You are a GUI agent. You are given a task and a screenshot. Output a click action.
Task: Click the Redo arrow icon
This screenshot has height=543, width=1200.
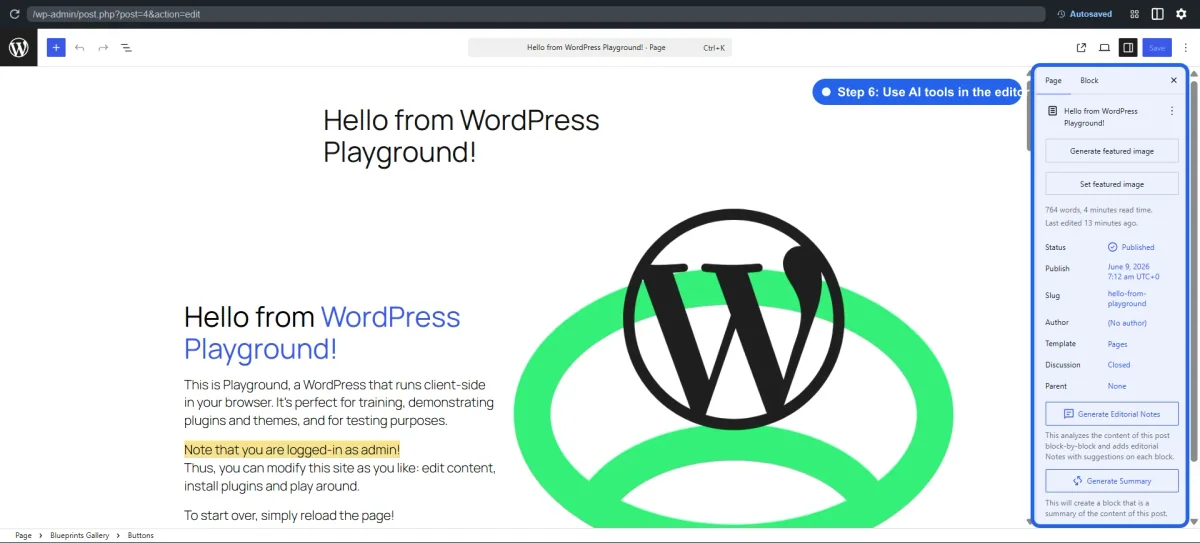coord(103,47)
